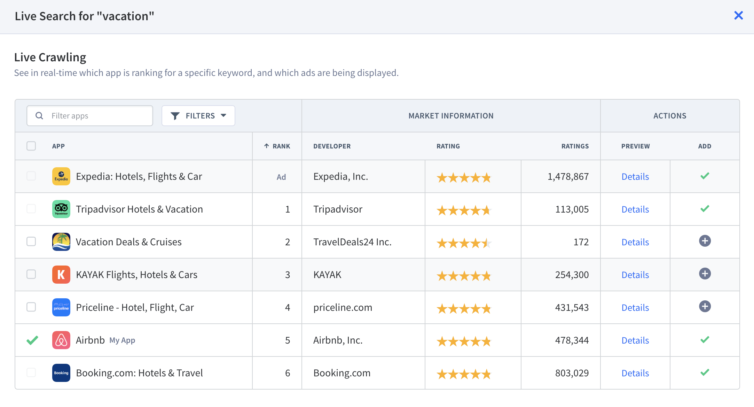This screenshot has height=407, width=754.
Task: Add Vacation Deals & Cruises with plus icon
Action: pyautogui.click(x=704, y=242)
